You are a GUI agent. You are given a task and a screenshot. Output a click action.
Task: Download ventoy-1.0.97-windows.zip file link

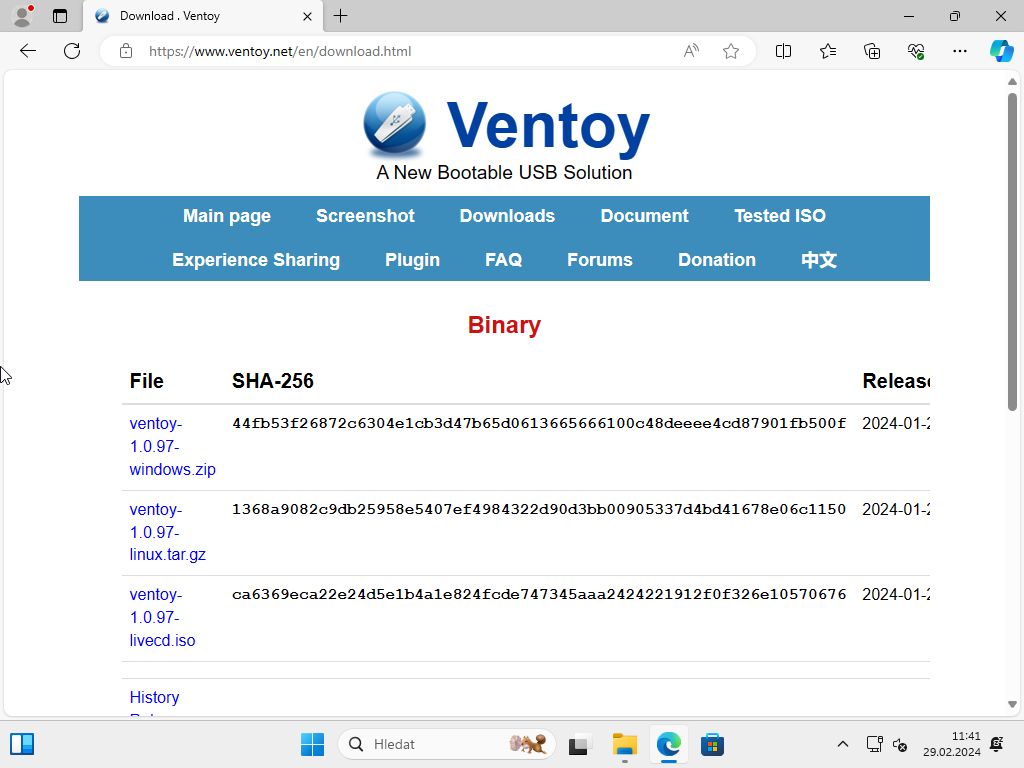coord(172,446)
